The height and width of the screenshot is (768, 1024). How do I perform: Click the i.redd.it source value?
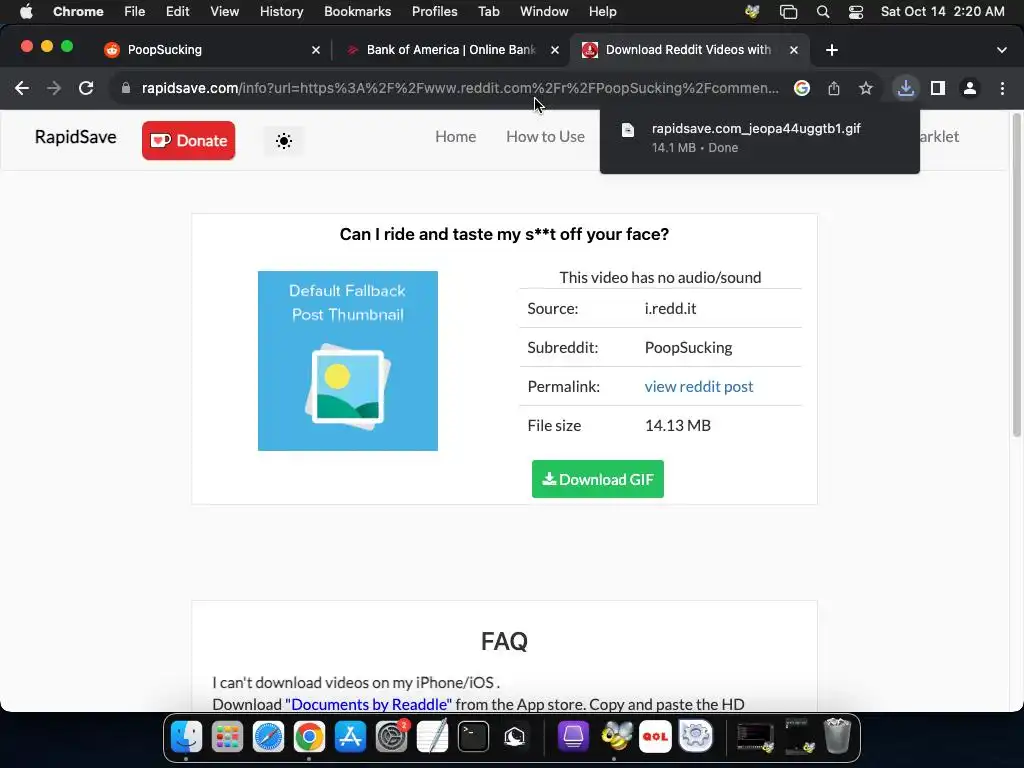click(670, 308)
